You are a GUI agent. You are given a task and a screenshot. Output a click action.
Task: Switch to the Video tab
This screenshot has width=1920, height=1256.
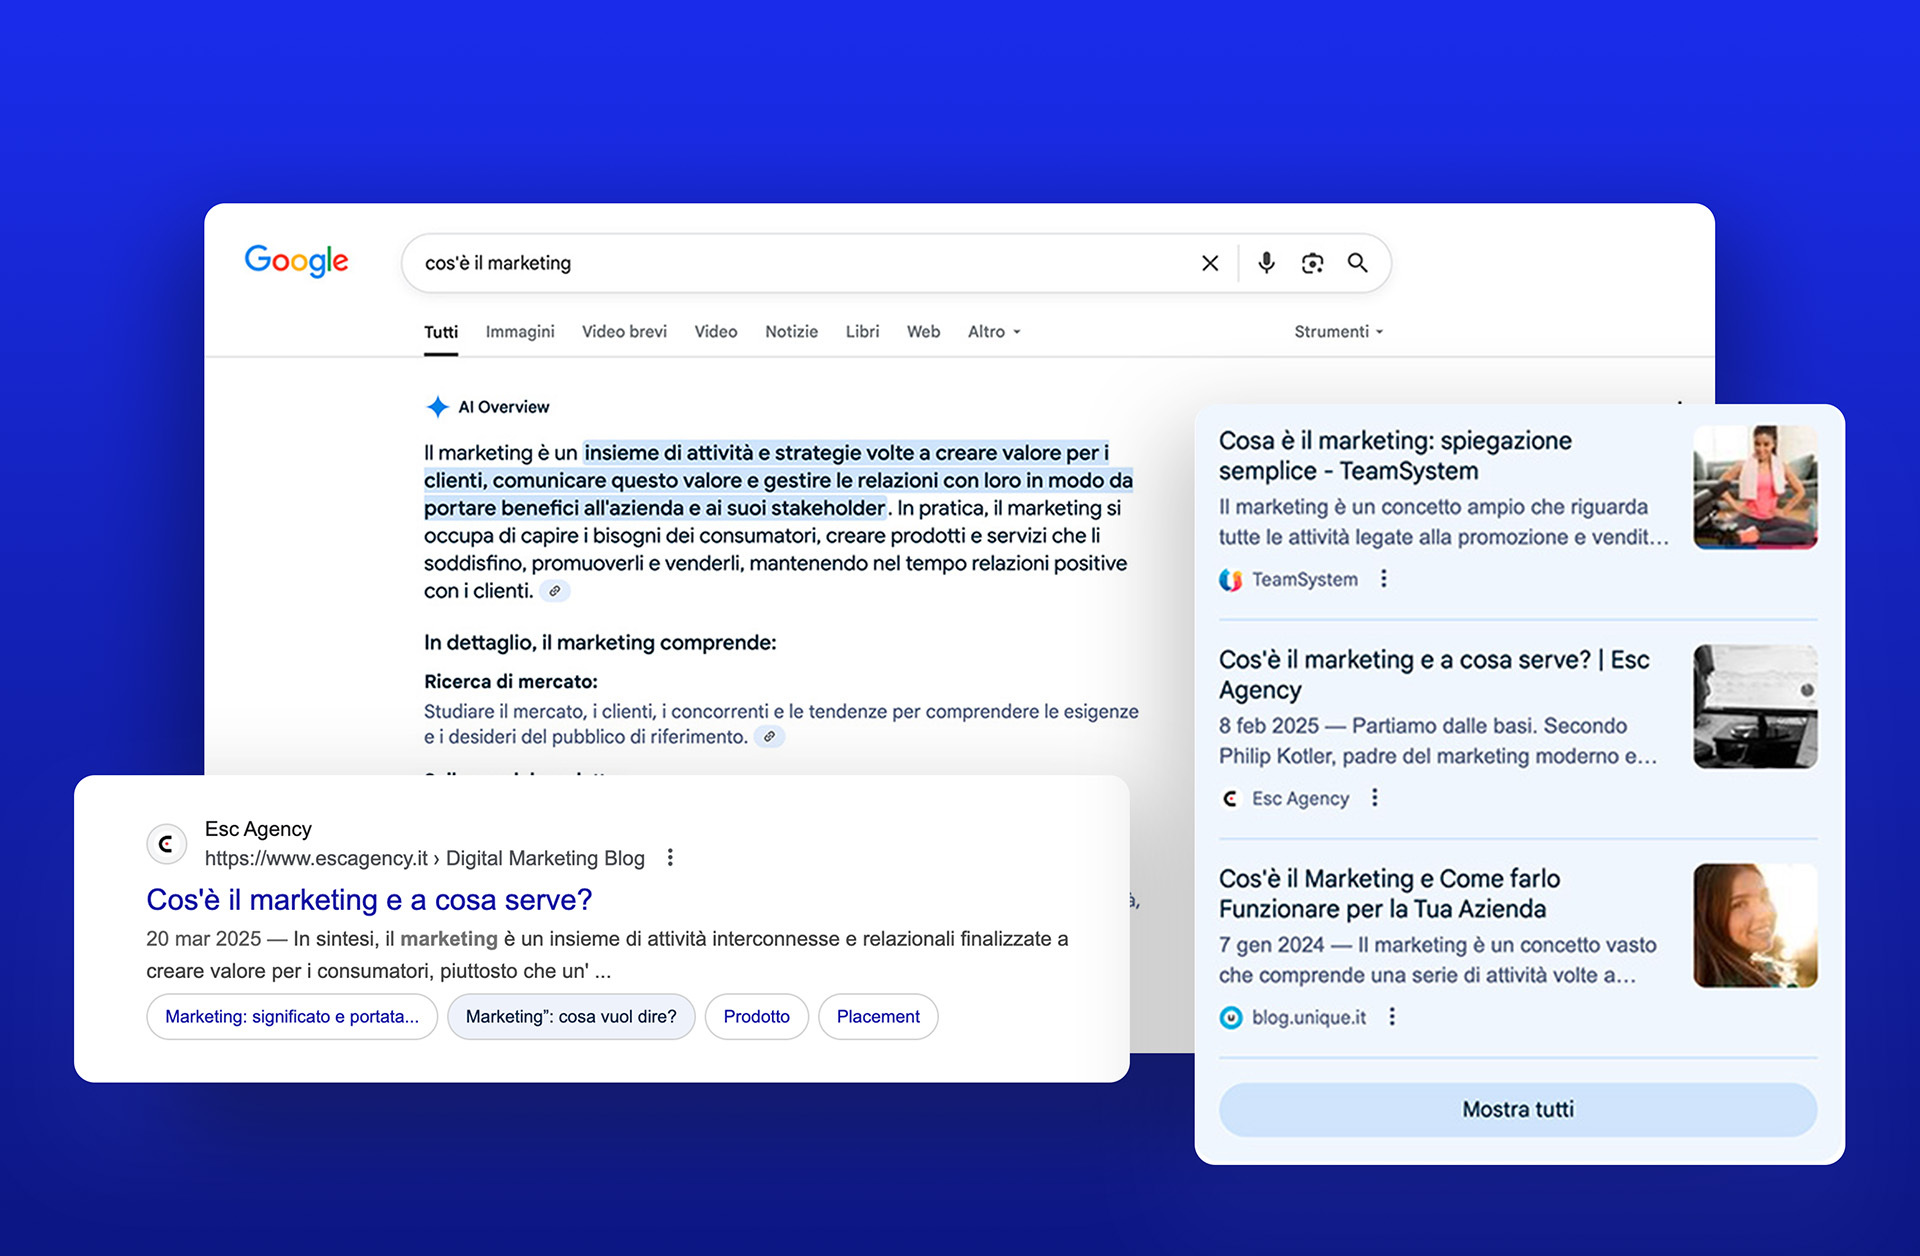tap(716, 332)
